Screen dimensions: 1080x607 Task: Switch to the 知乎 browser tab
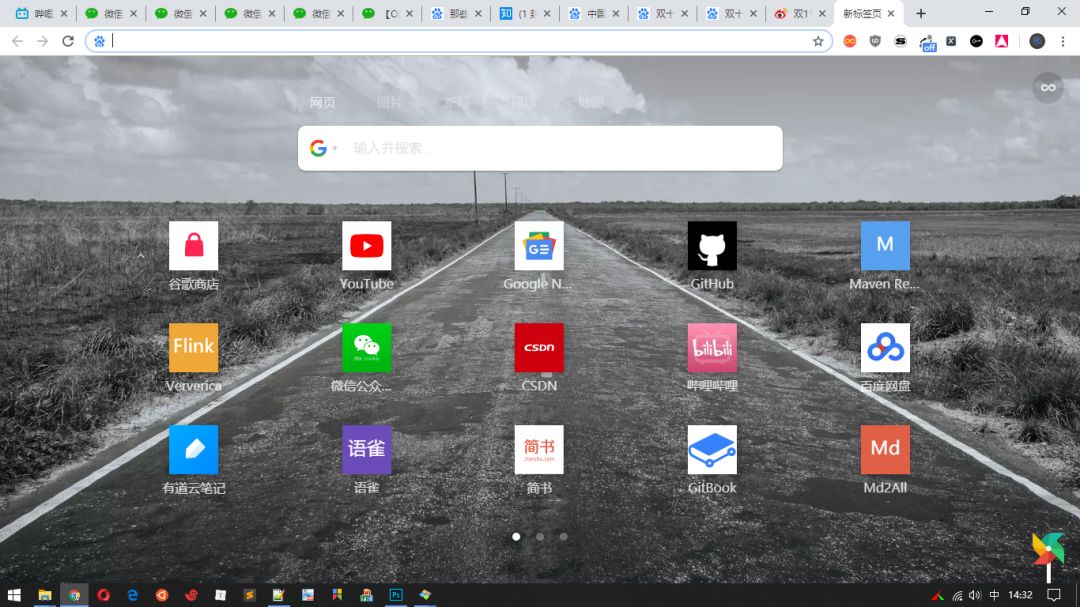coord(523,13)
